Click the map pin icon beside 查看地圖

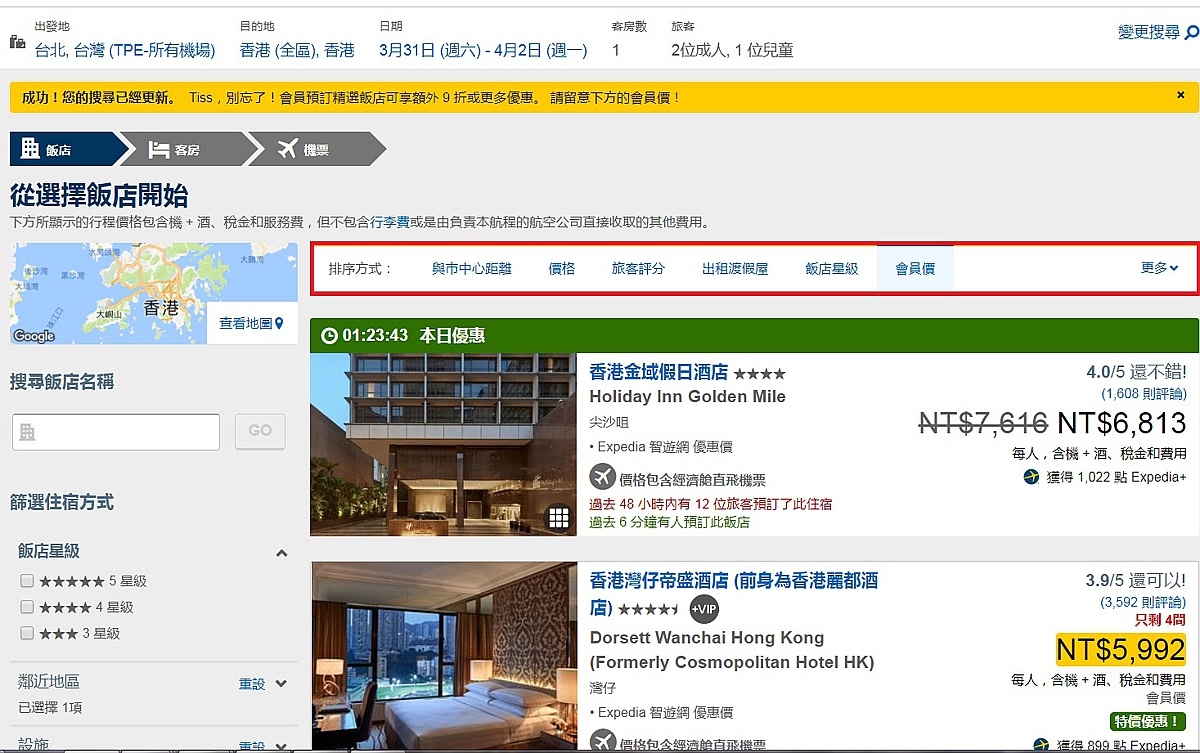click(x=279, y=323)
